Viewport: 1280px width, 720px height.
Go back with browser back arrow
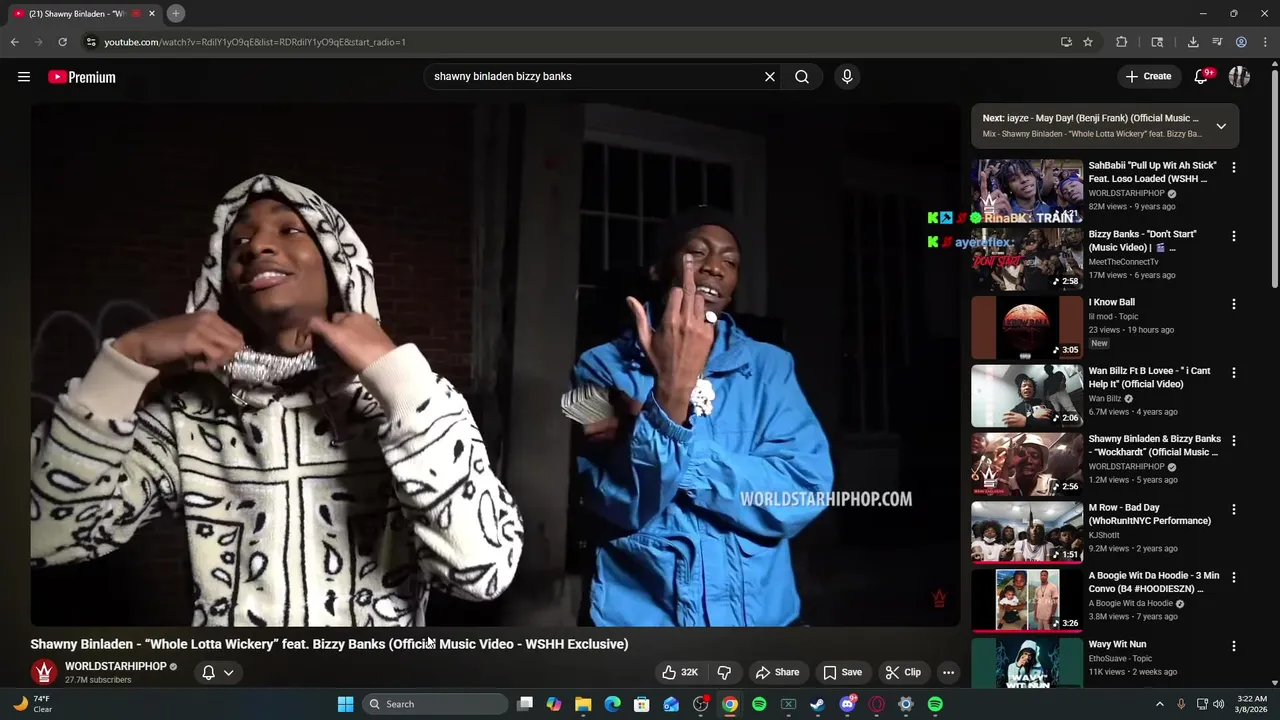click(x=15, y=42)
